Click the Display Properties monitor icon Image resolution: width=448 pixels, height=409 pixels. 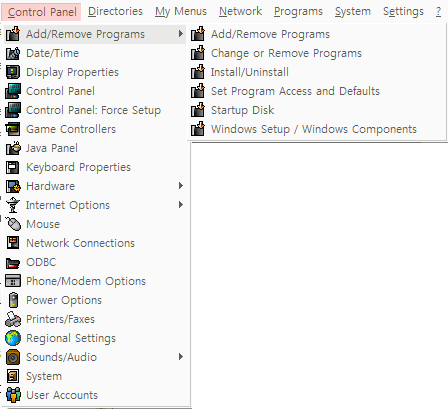coord(13,72)
